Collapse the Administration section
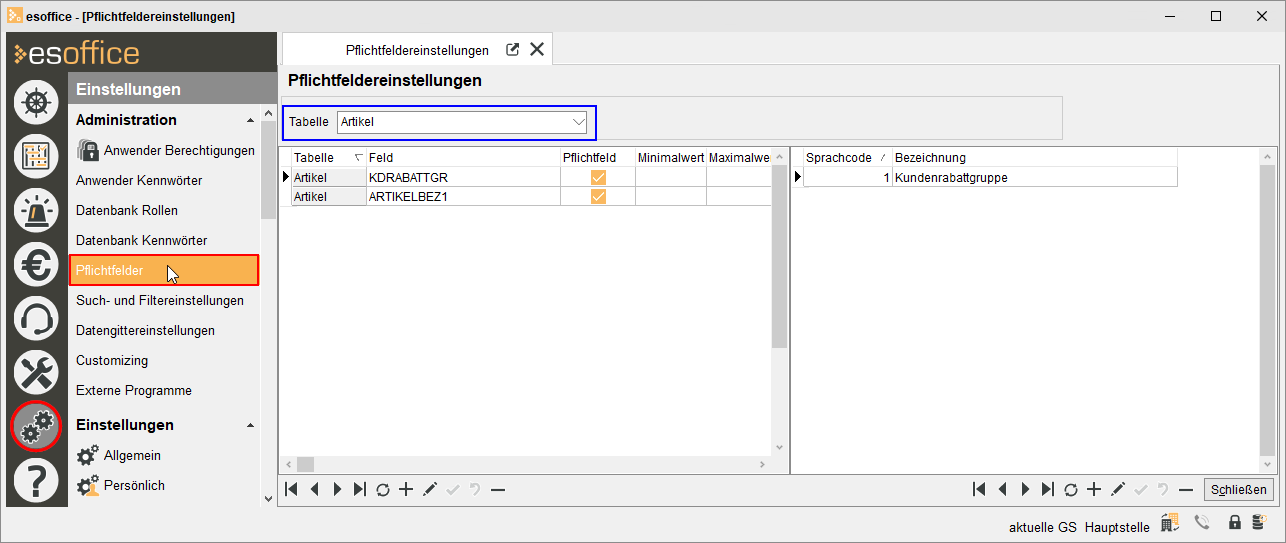1286x543 pixels. [250, 120]
